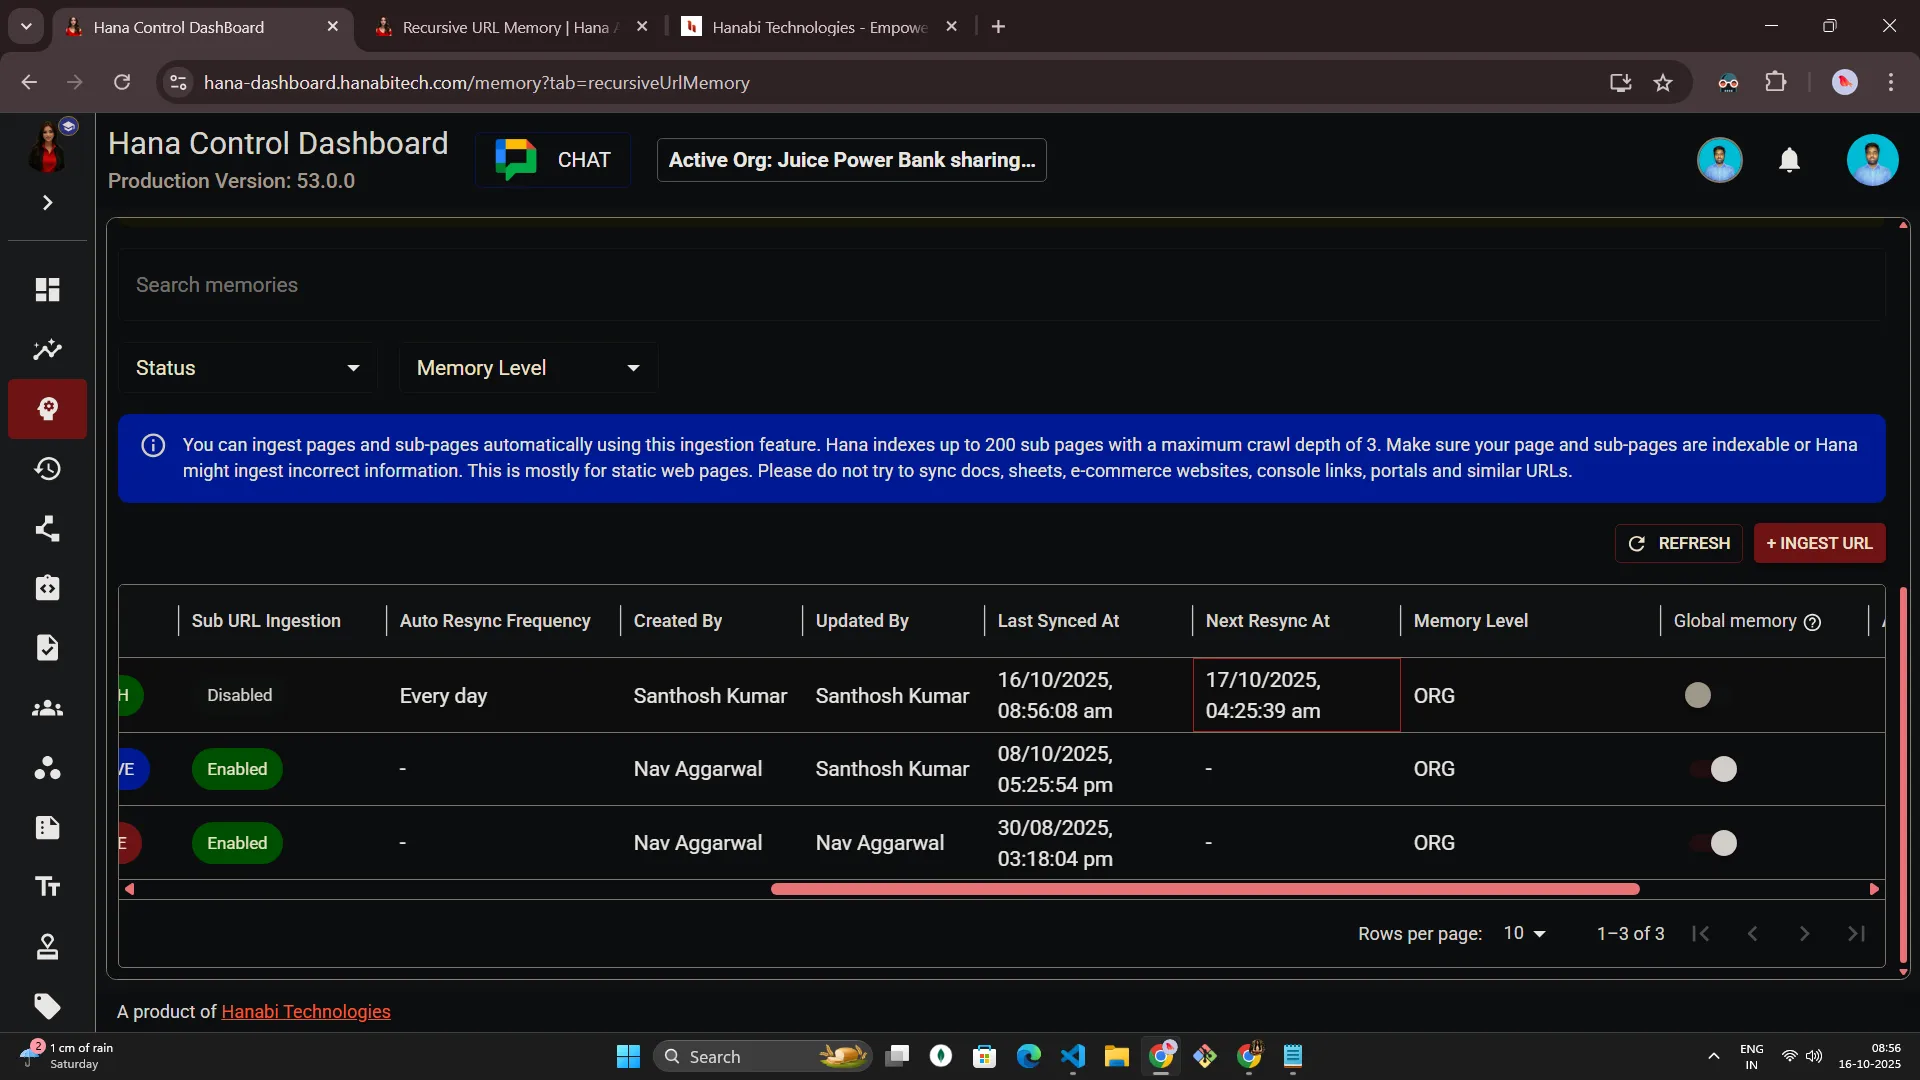1920x1080 pixels.
Task: Click the Search memories input field
Action: 1000,285
